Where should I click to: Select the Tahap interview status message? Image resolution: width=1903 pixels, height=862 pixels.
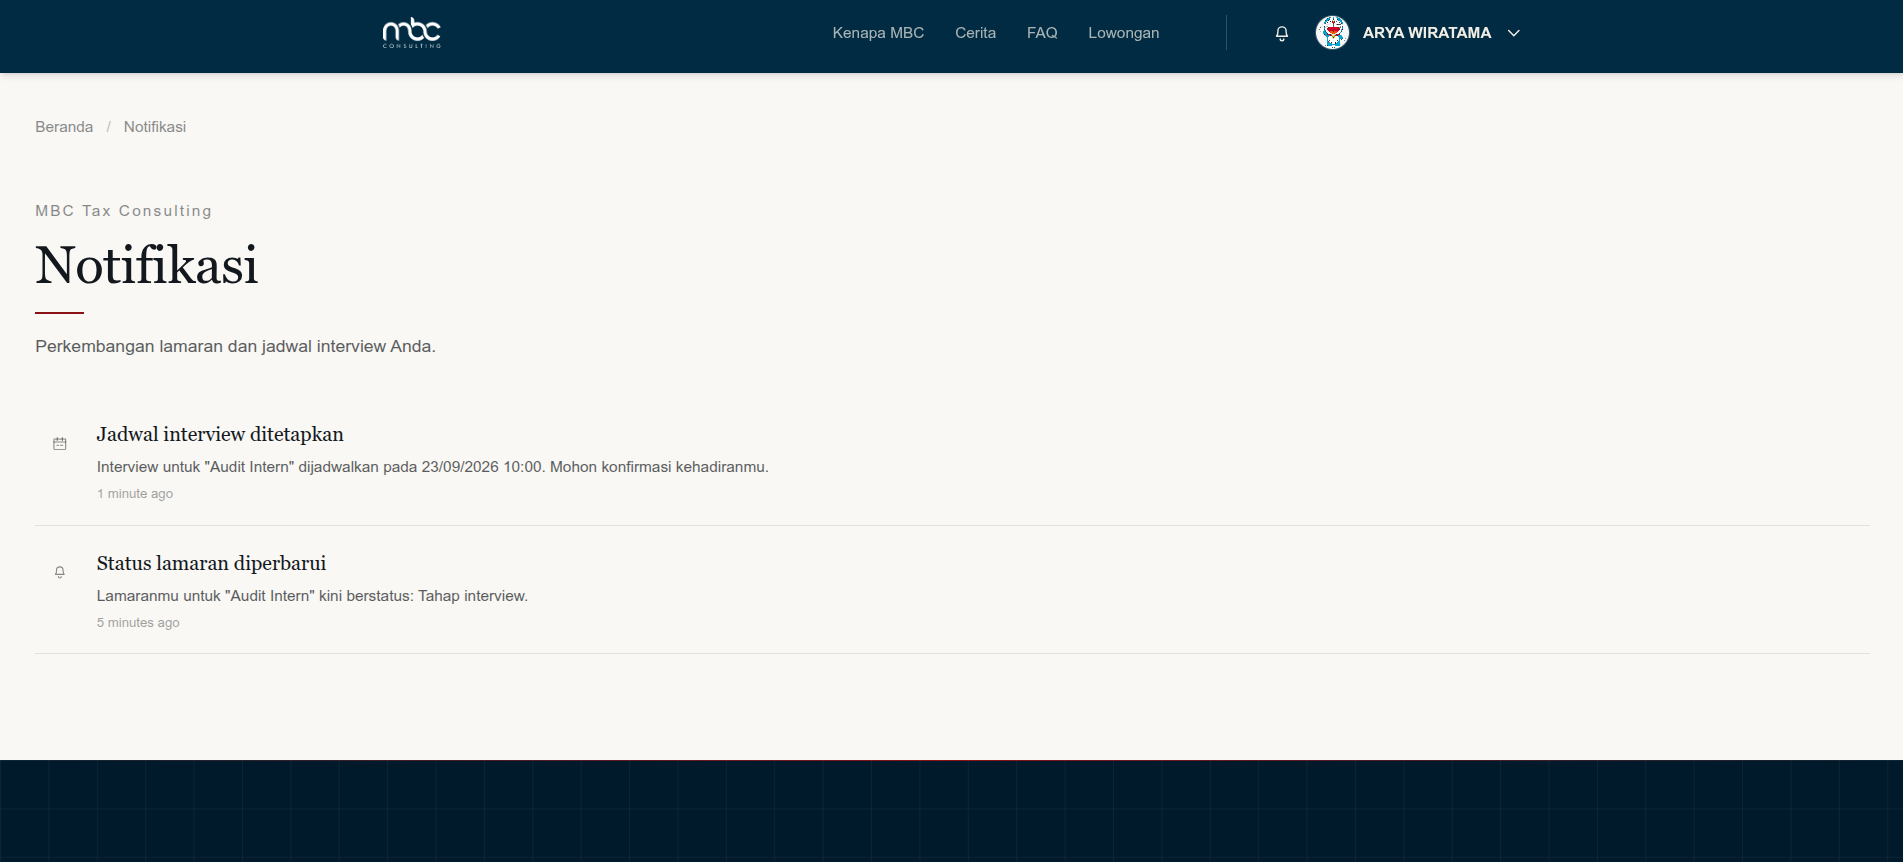click(312, 596)
